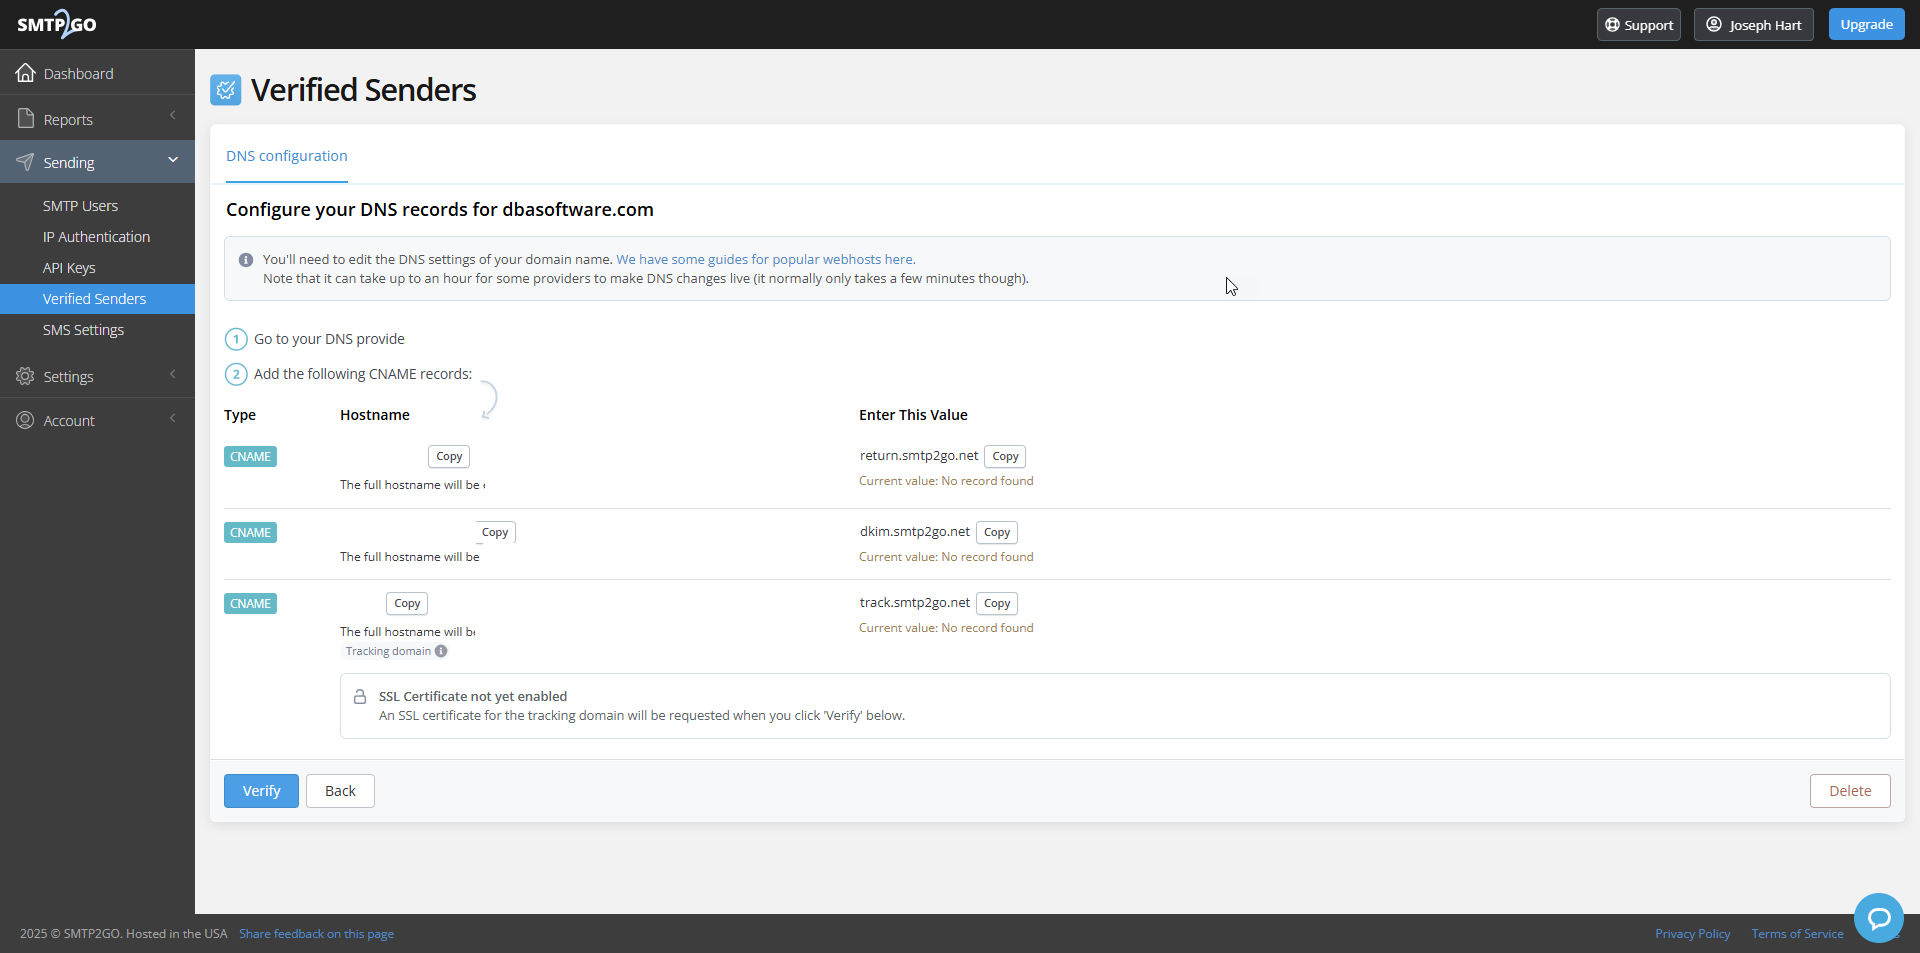Image resolution: width=1920 pixels, height=953 pixels.
Task: Click the info icon in the notice box
Action: [x=246, y=260]
